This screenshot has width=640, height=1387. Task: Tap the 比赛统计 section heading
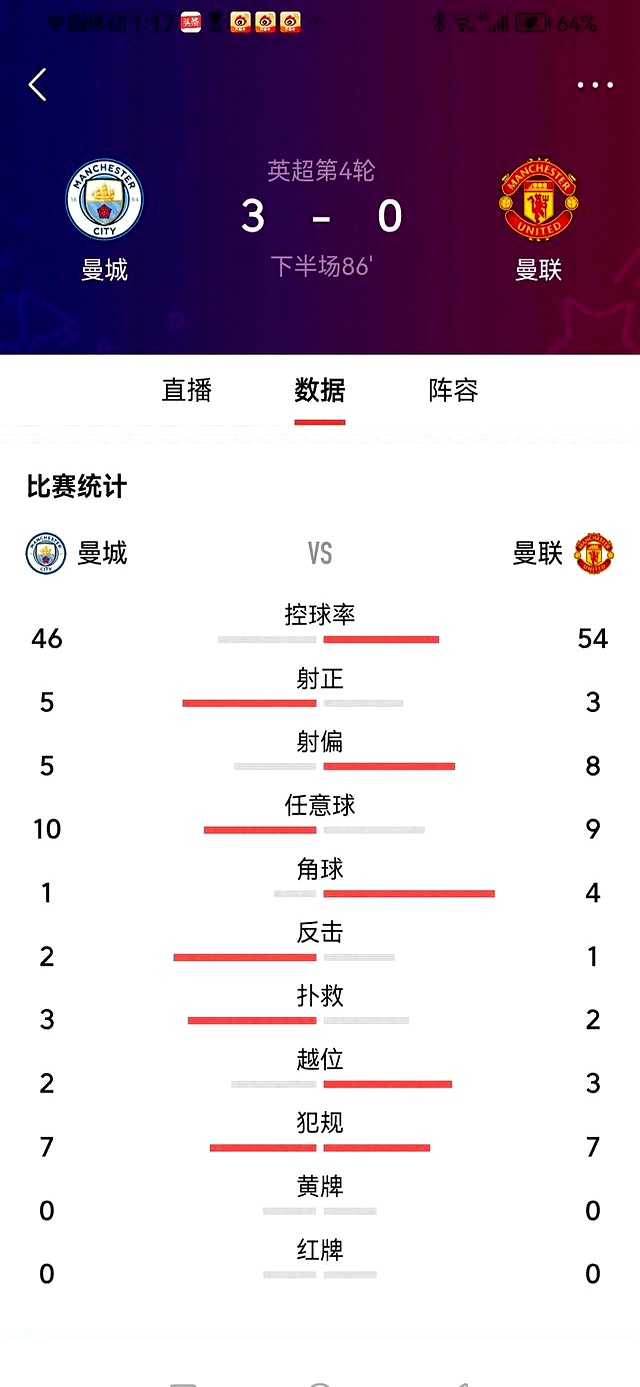(77, 487)
